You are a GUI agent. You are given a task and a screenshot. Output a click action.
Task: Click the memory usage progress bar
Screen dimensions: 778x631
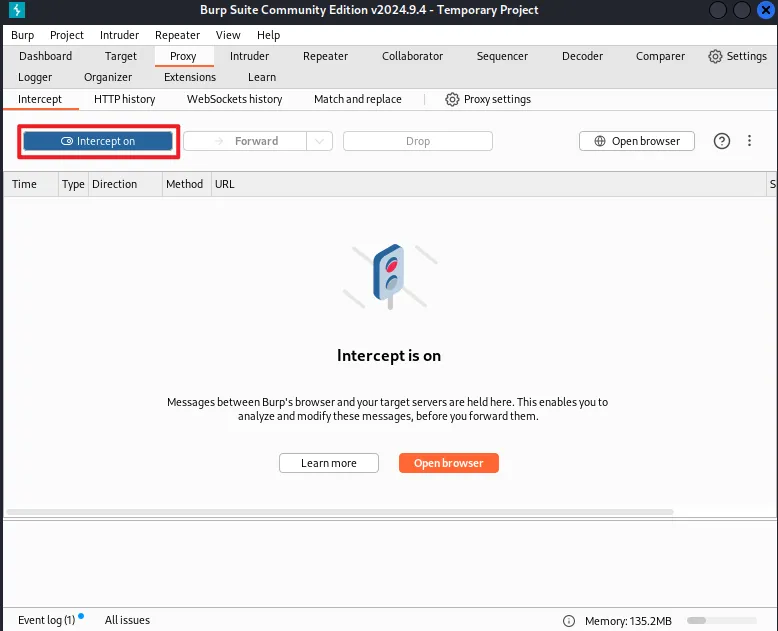[721, 621]
